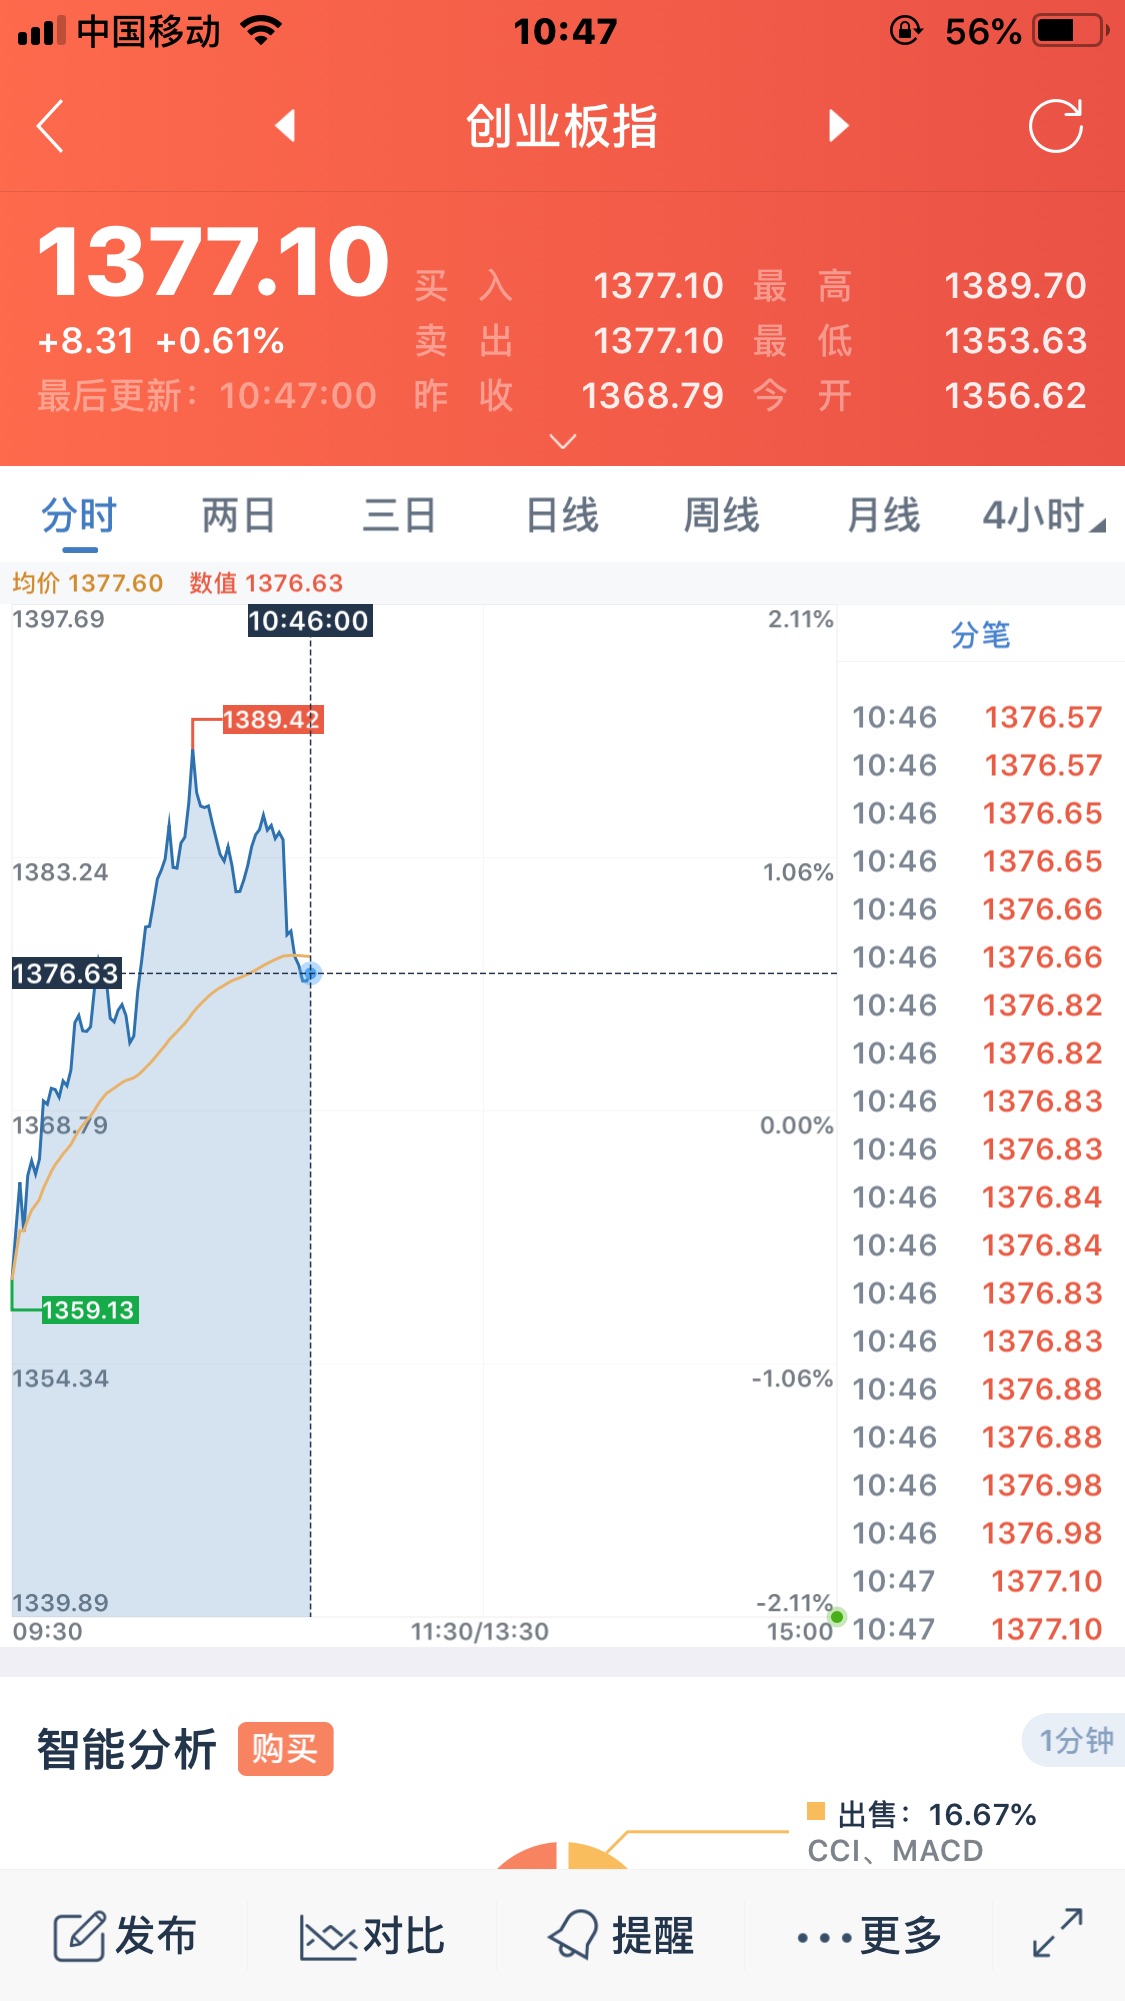The width and height of the screenshot is (1125, 2001).
Task: Tap the blue crosshair marker on chart
Action: click(x=310, y=973)
